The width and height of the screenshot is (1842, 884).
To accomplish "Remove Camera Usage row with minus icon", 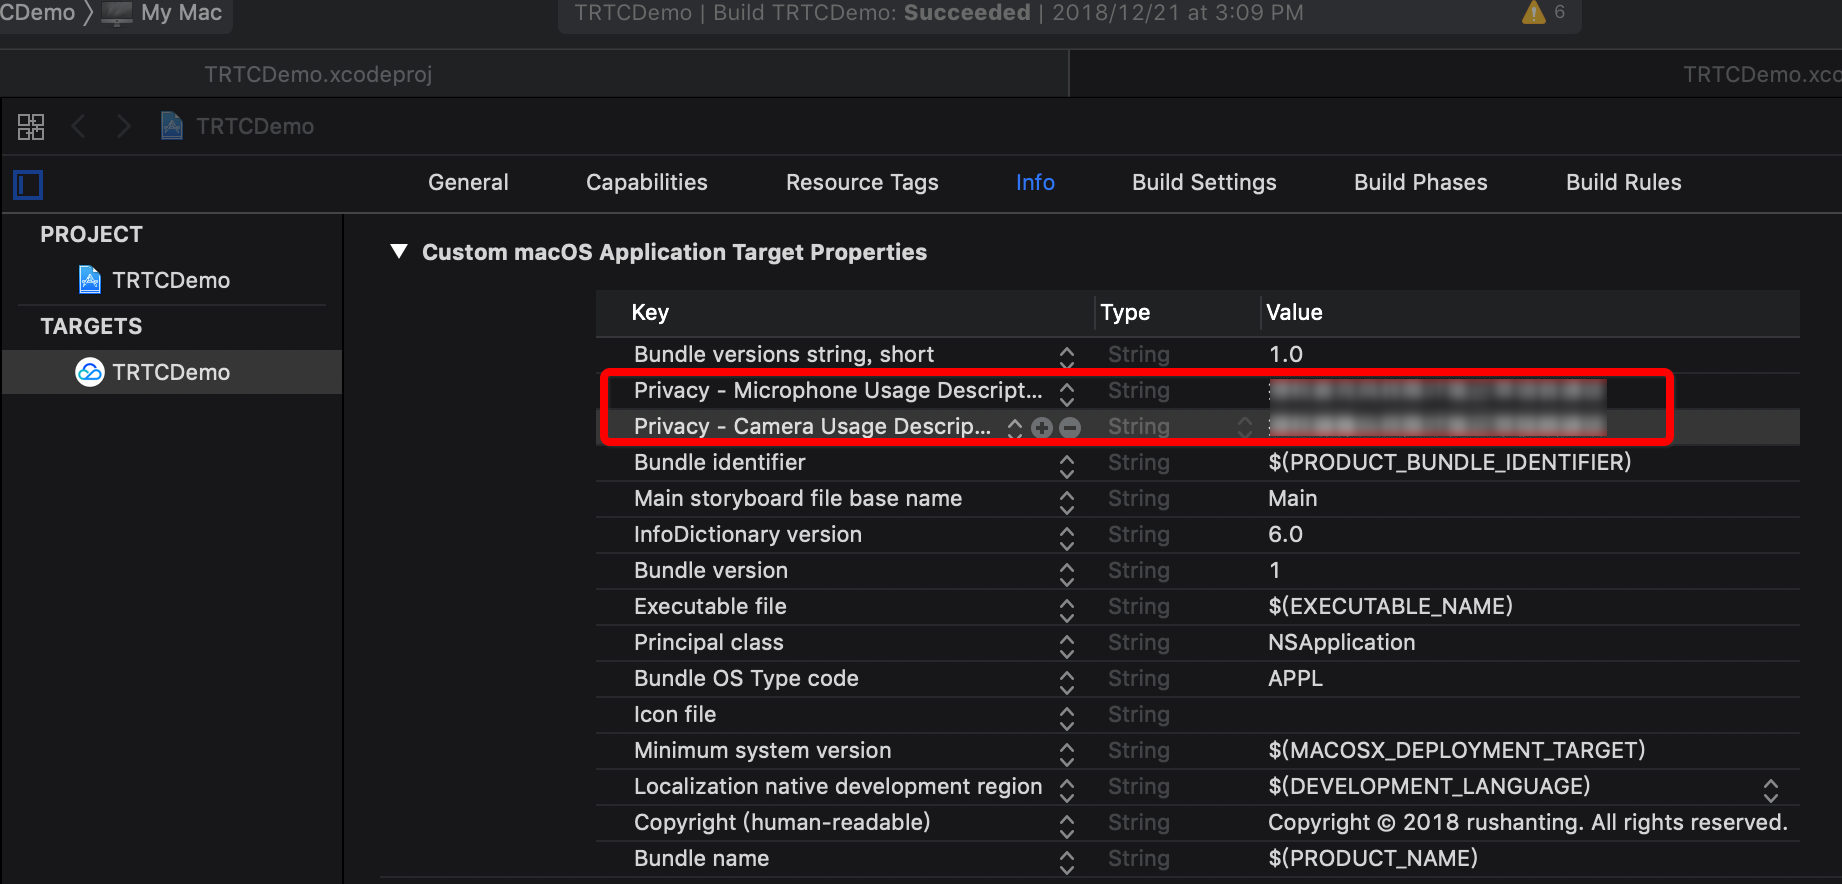I will [x=1070, y=428].
